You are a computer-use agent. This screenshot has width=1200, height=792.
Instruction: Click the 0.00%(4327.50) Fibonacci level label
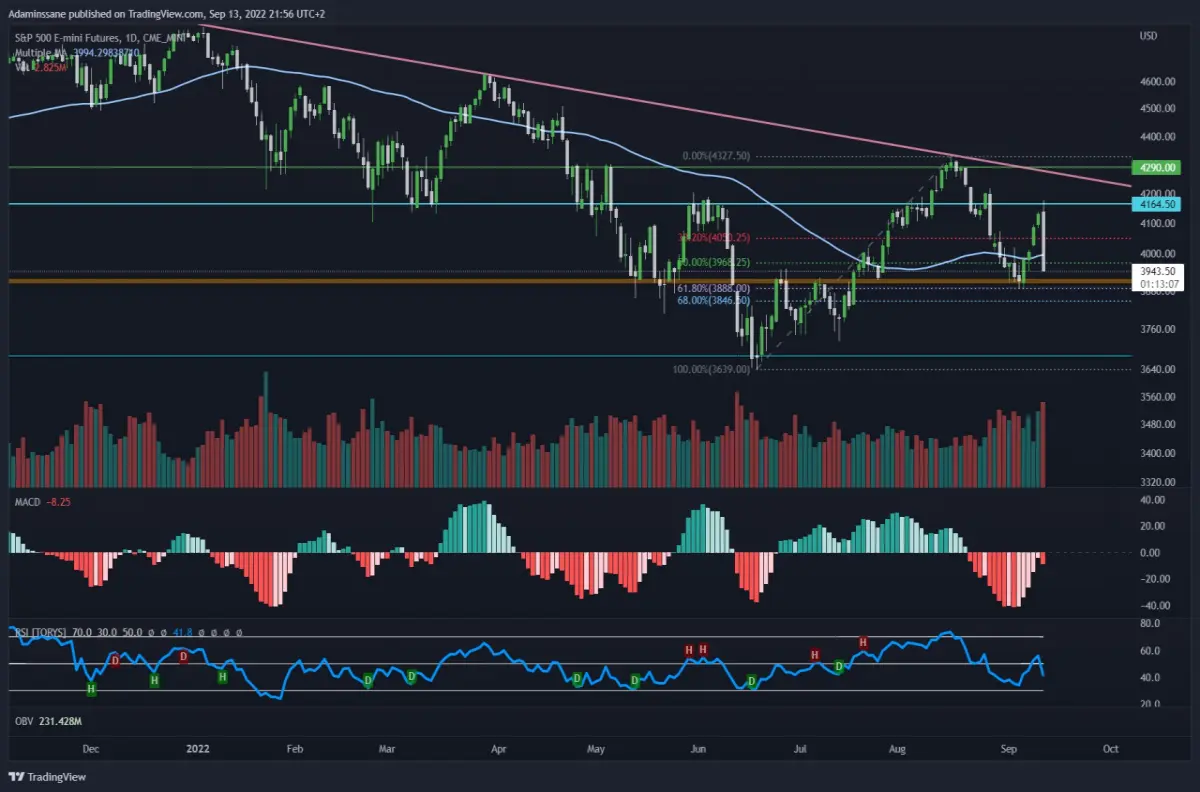[716, 156]
